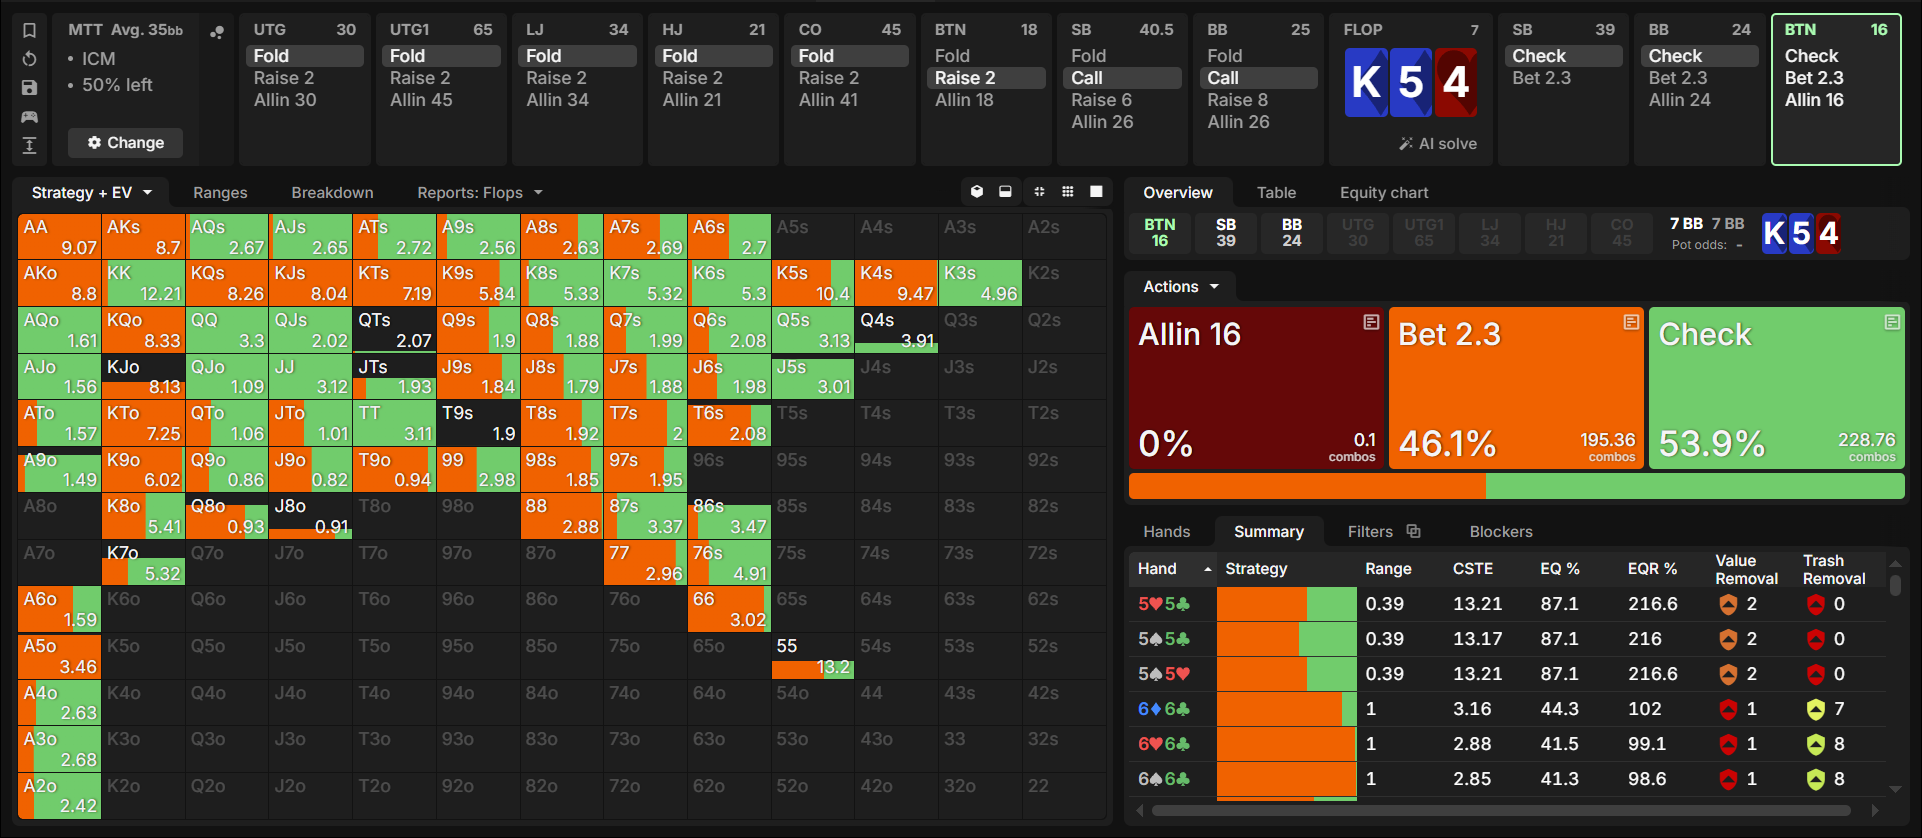Open the Blockers tab
The image size is (1922, 838).
point(1500,532)
